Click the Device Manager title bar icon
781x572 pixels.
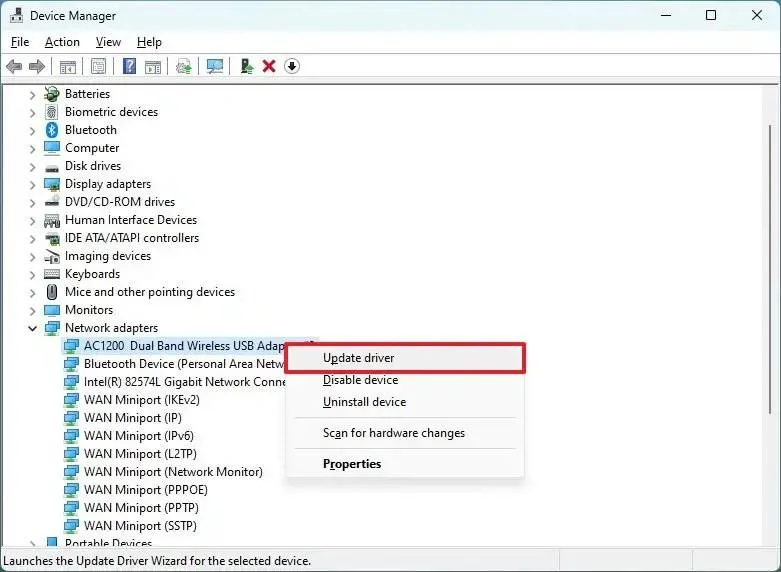coord(16,15)
